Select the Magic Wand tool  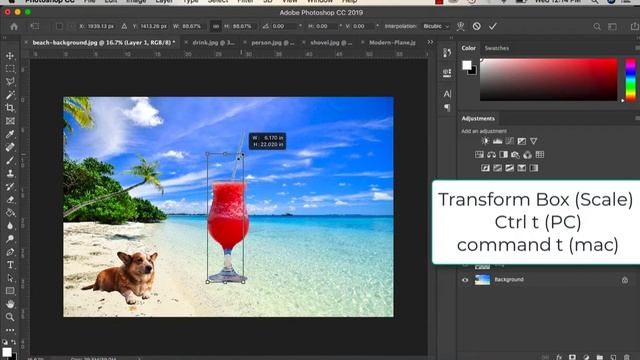pos(10,95)
